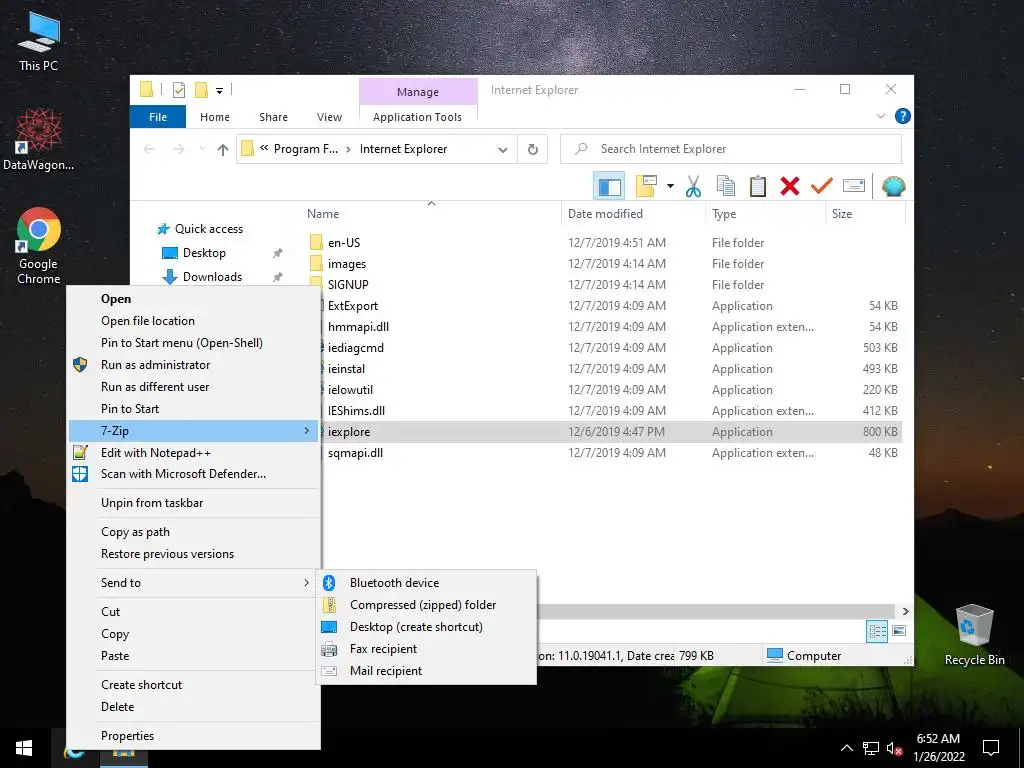
Task: Click the New folder icon in title bar
Action: (x=201, y=90)
